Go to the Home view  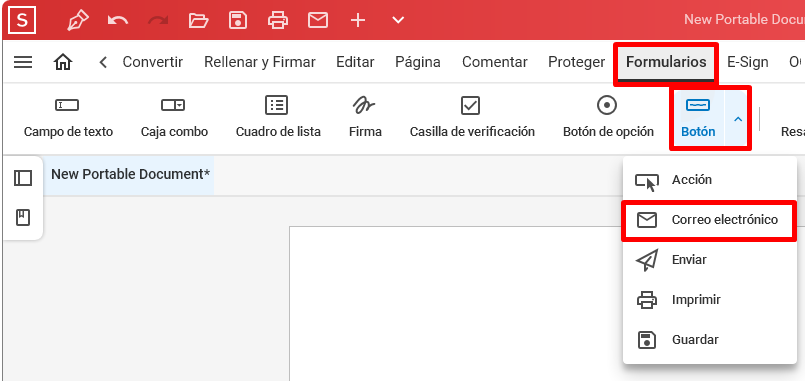63,62
